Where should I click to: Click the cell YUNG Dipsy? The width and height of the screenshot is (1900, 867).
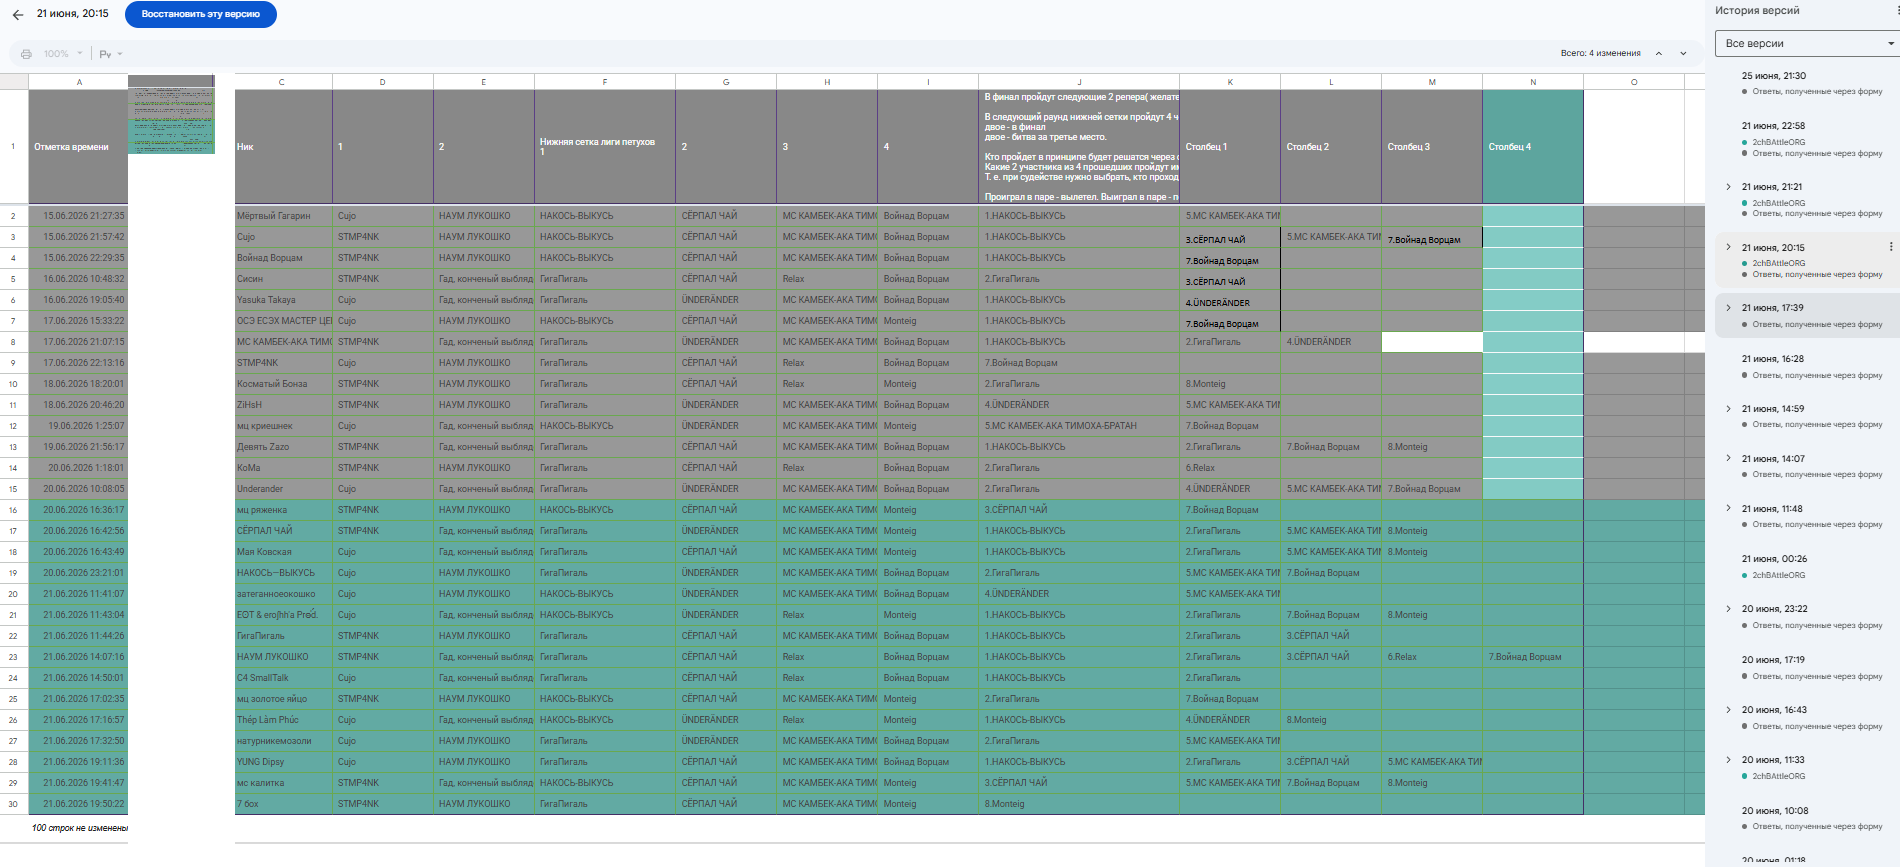(283, 762)
